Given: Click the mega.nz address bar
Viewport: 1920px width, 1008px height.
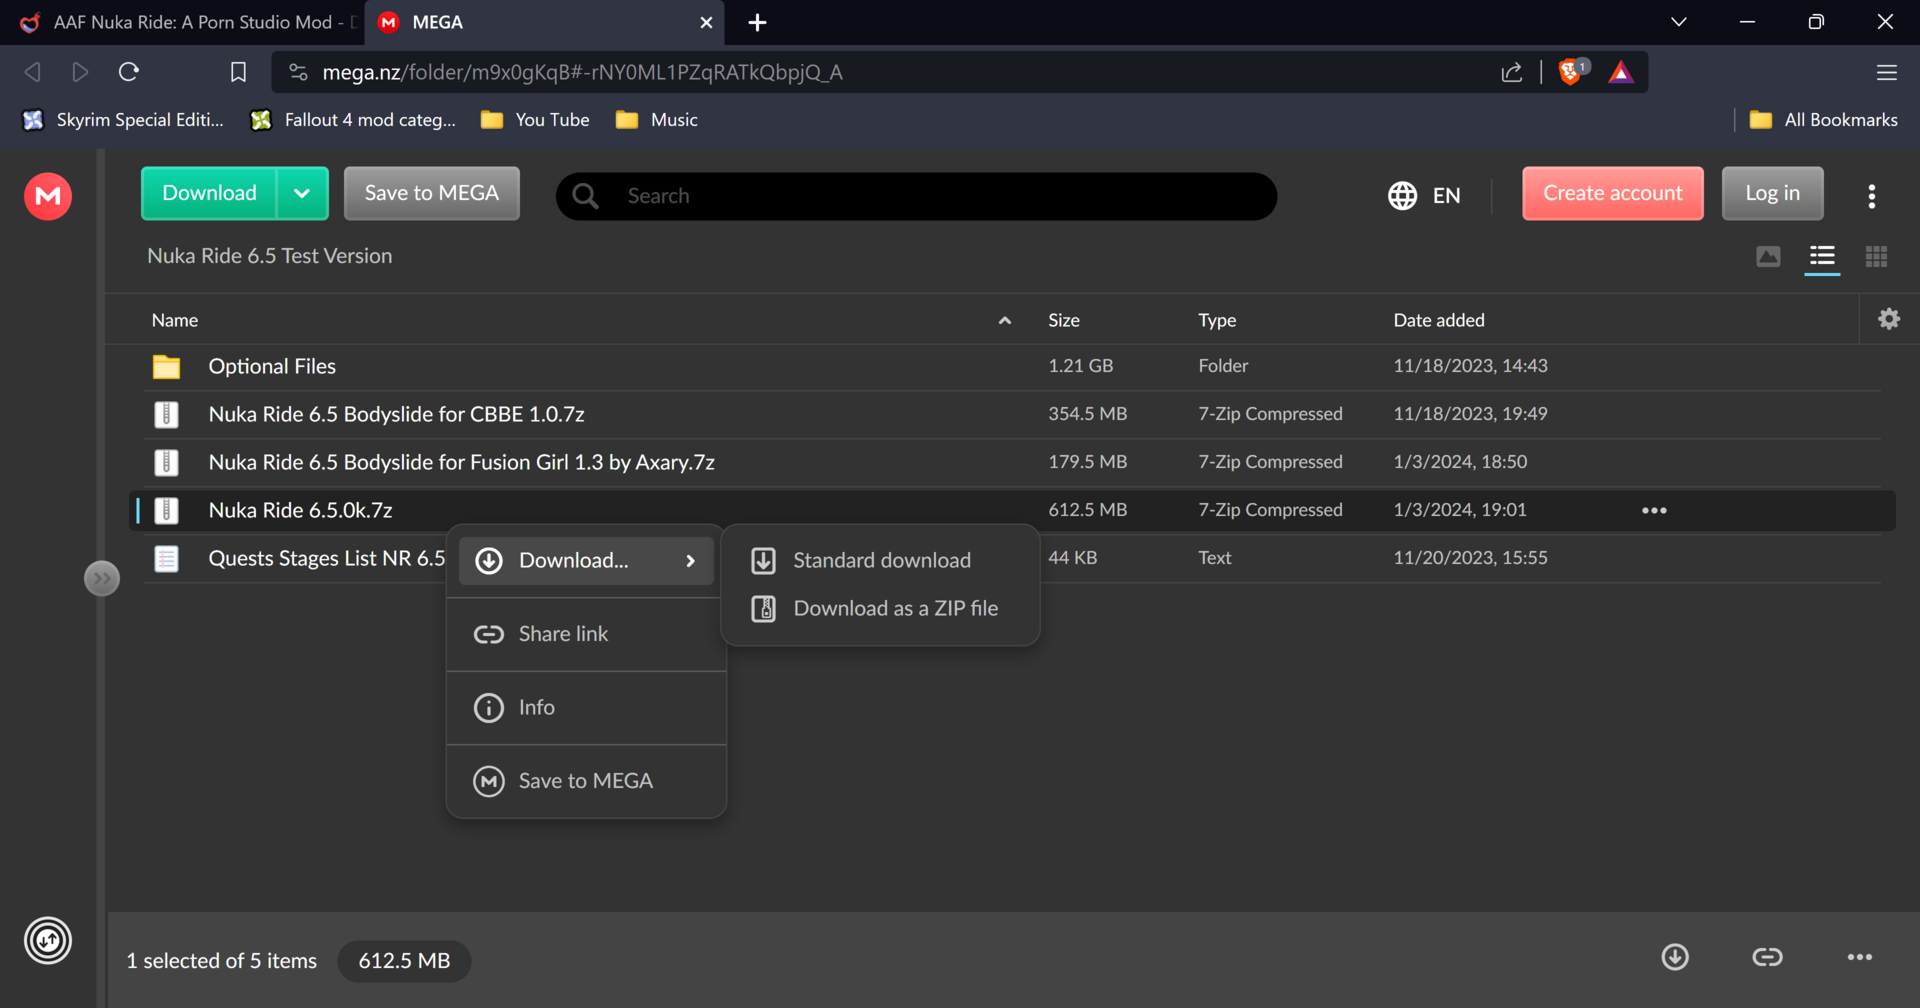Looking at the screenshot, I should tap(582, 72).
